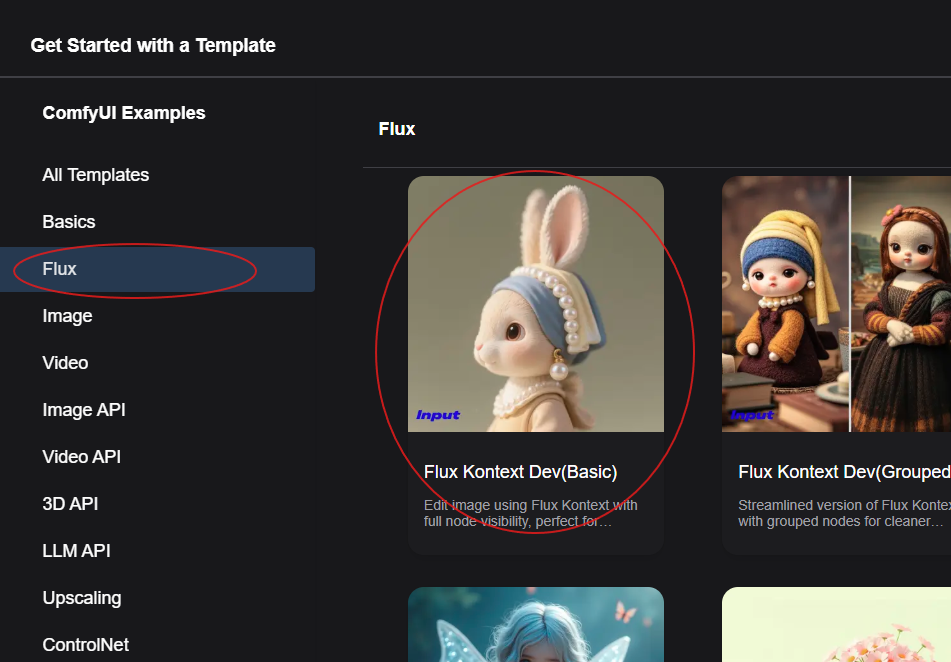Open the blue-haired fairy template thumbnail

coord(536,624)
